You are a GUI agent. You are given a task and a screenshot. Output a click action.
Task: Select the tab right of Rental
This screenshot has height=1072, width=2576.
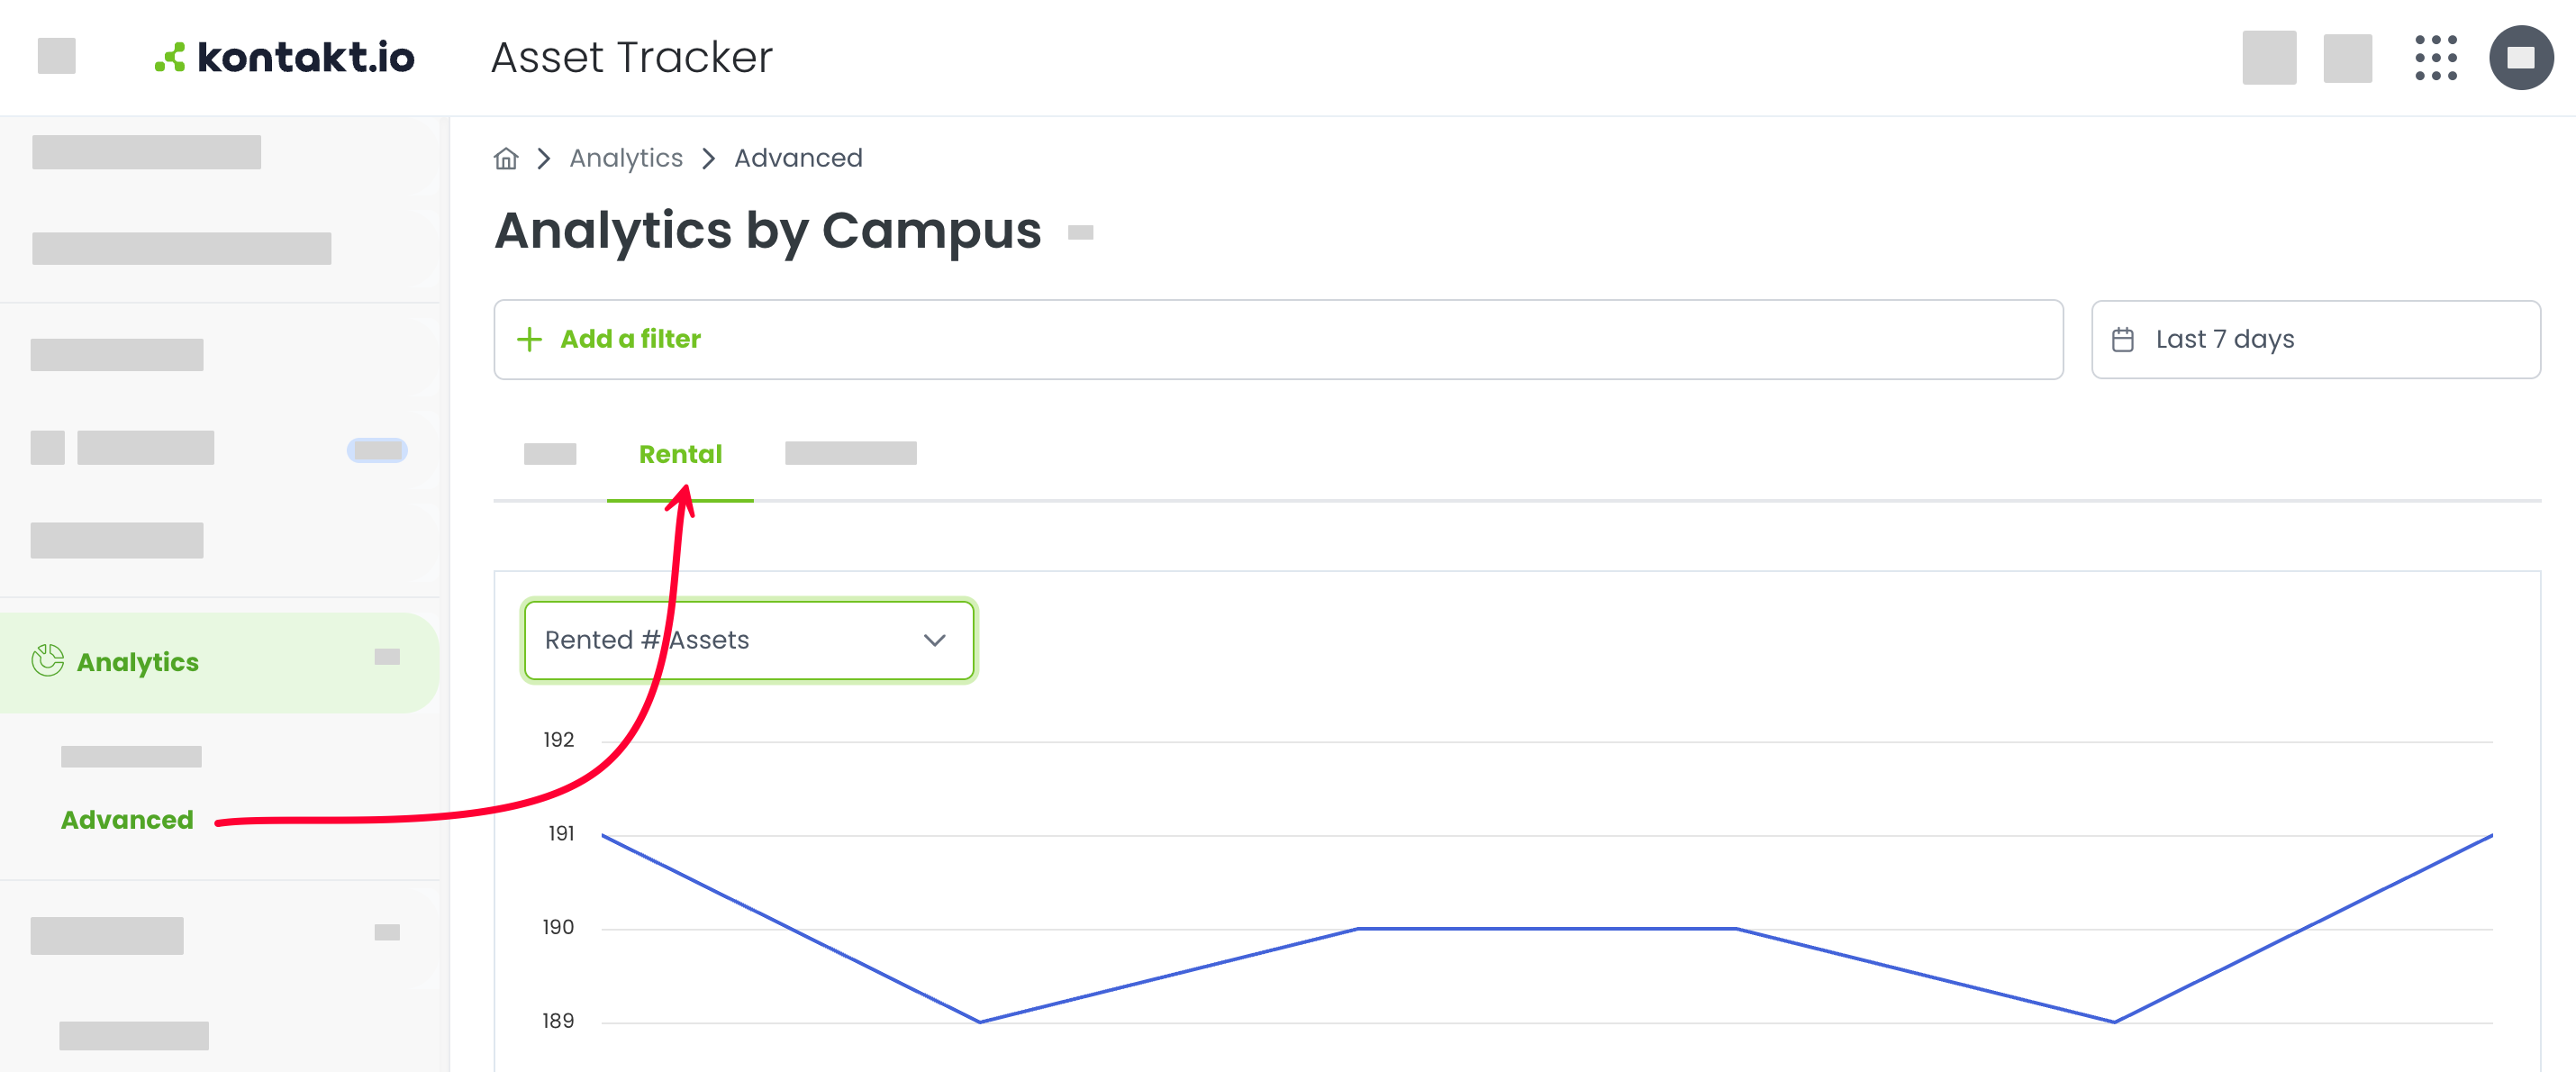tap(850, 453)
